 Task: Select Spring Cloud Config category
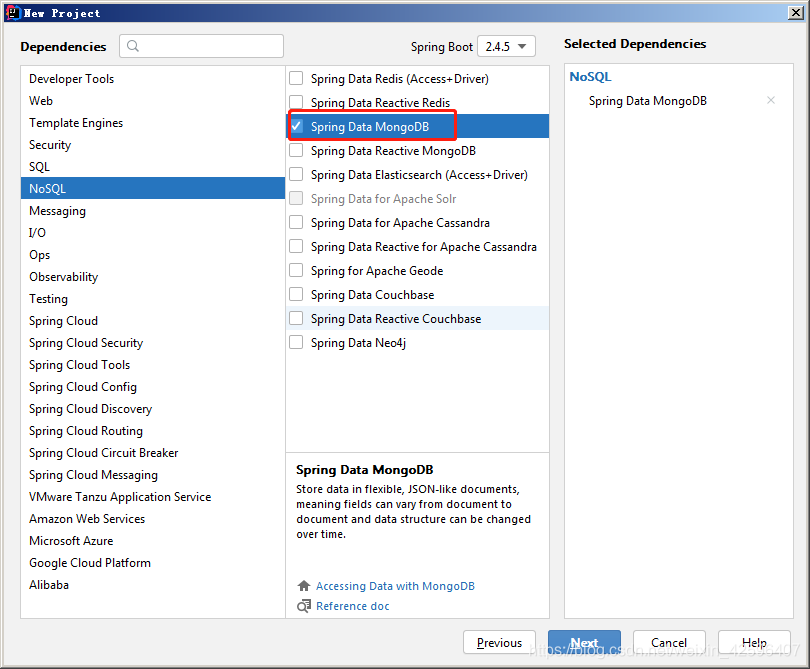tap(153, 387)
